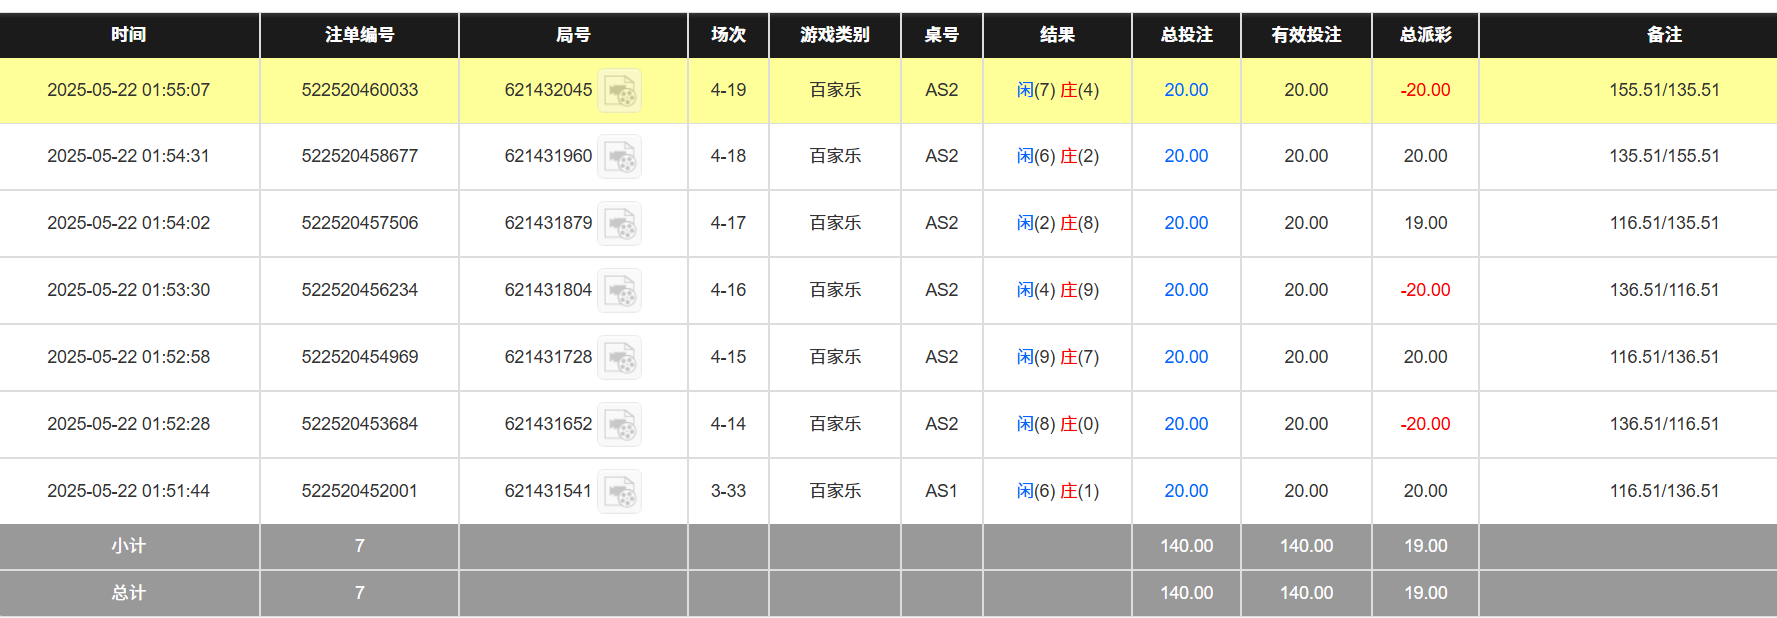Click the 总计 total row

click(x=129, y=592)
